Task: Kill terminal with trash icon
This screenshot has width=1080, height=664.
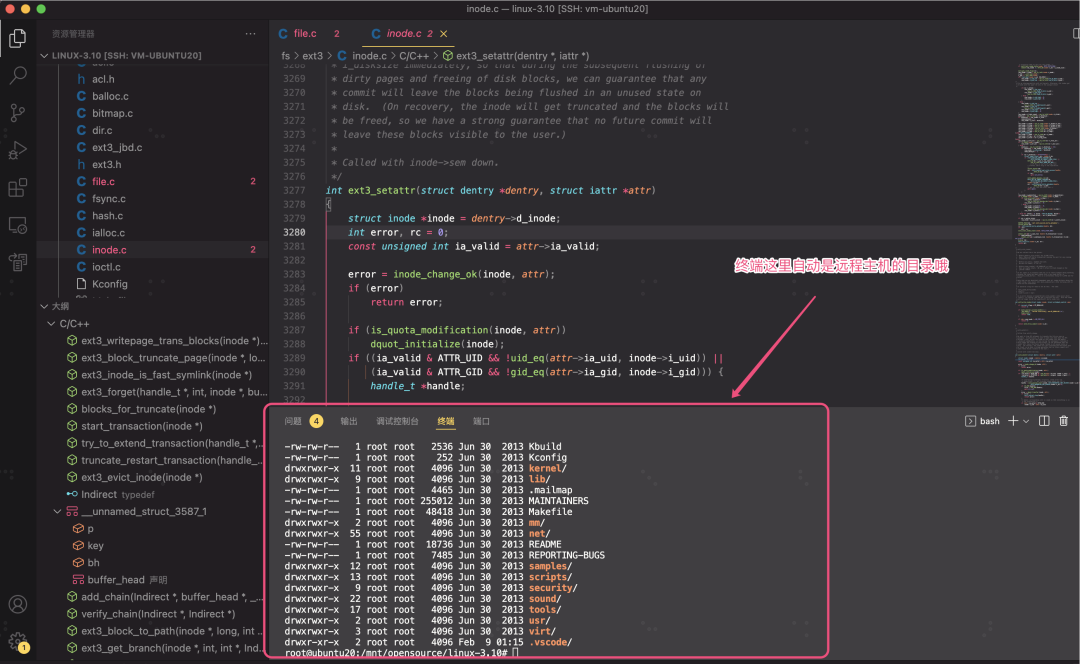Action: click(x=1064, y=421)
